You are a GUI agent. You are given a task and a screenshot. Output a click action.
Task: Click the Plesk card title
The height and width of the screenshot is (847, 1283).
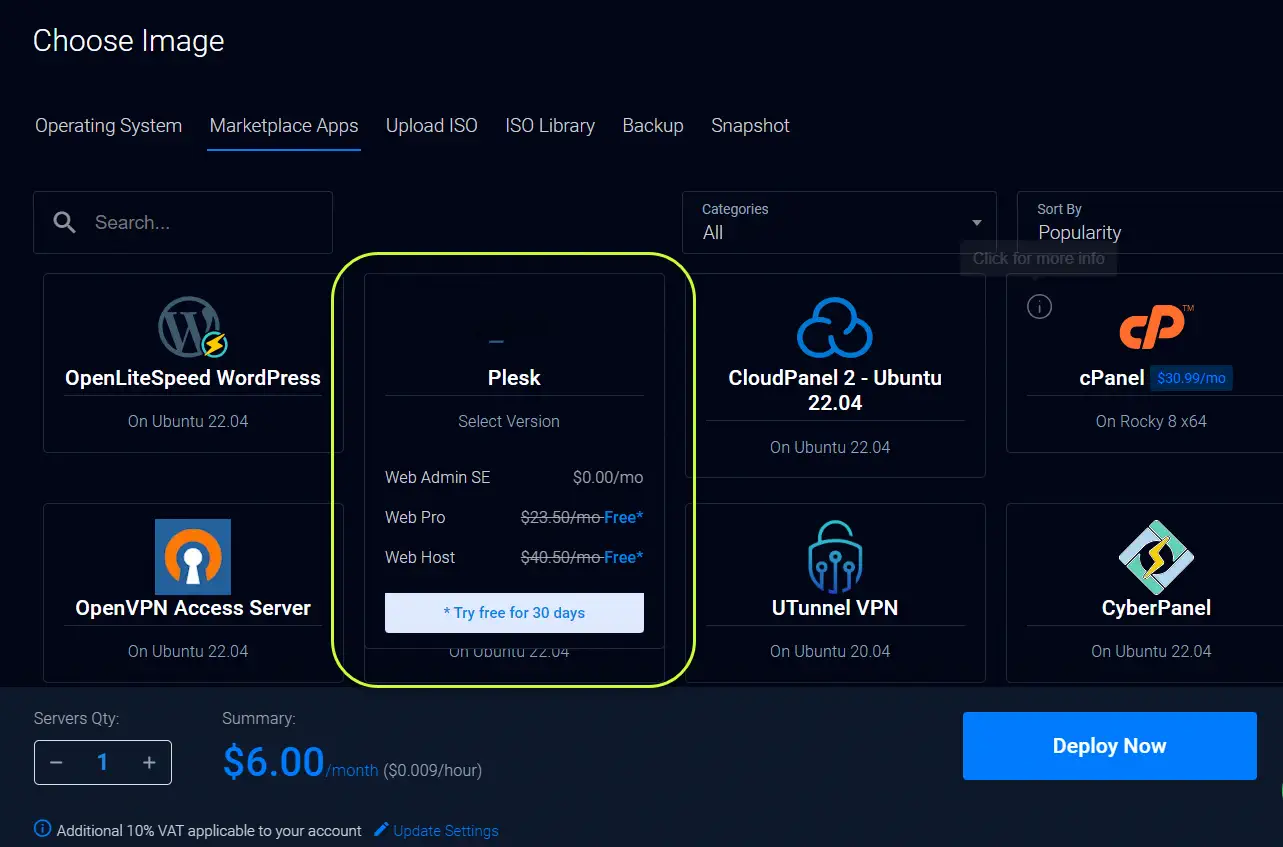514,378
